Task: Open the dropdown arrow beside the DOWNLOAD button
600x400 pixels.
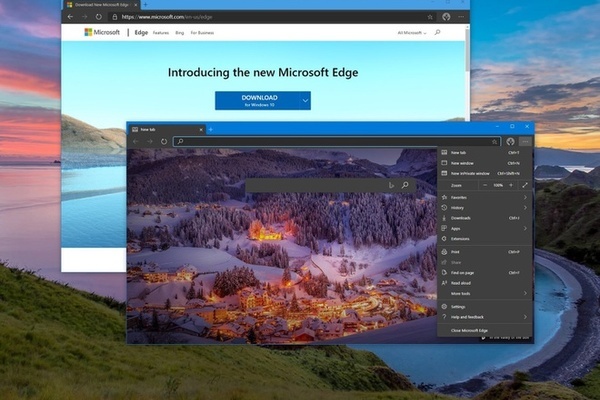Action: (305, 101)
